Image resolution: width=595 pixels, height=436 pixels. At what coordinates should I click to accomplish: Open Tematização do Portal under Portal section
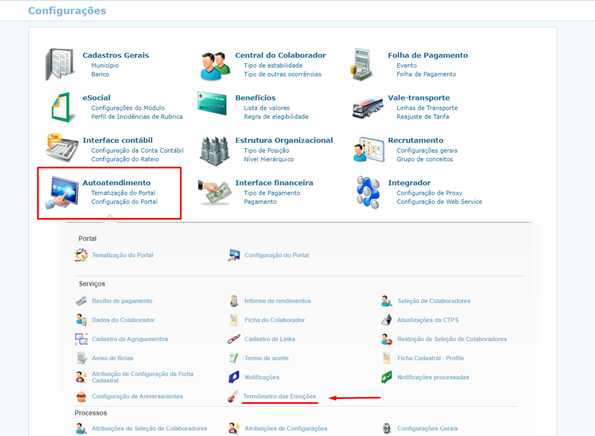tap(123, 255)
